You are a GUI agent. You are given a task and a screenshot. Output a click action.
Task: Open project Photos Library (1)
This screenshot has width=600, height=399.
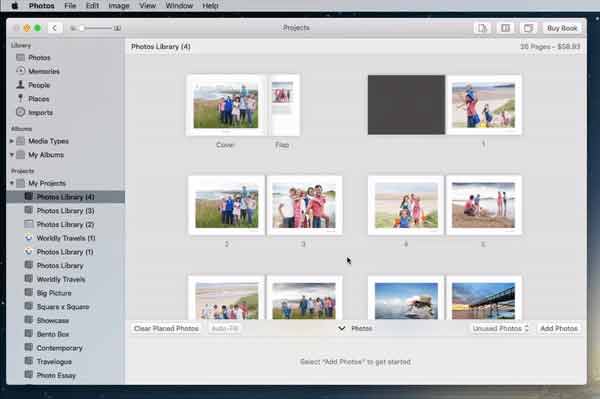pyautogui.click(x=65, y=252)
